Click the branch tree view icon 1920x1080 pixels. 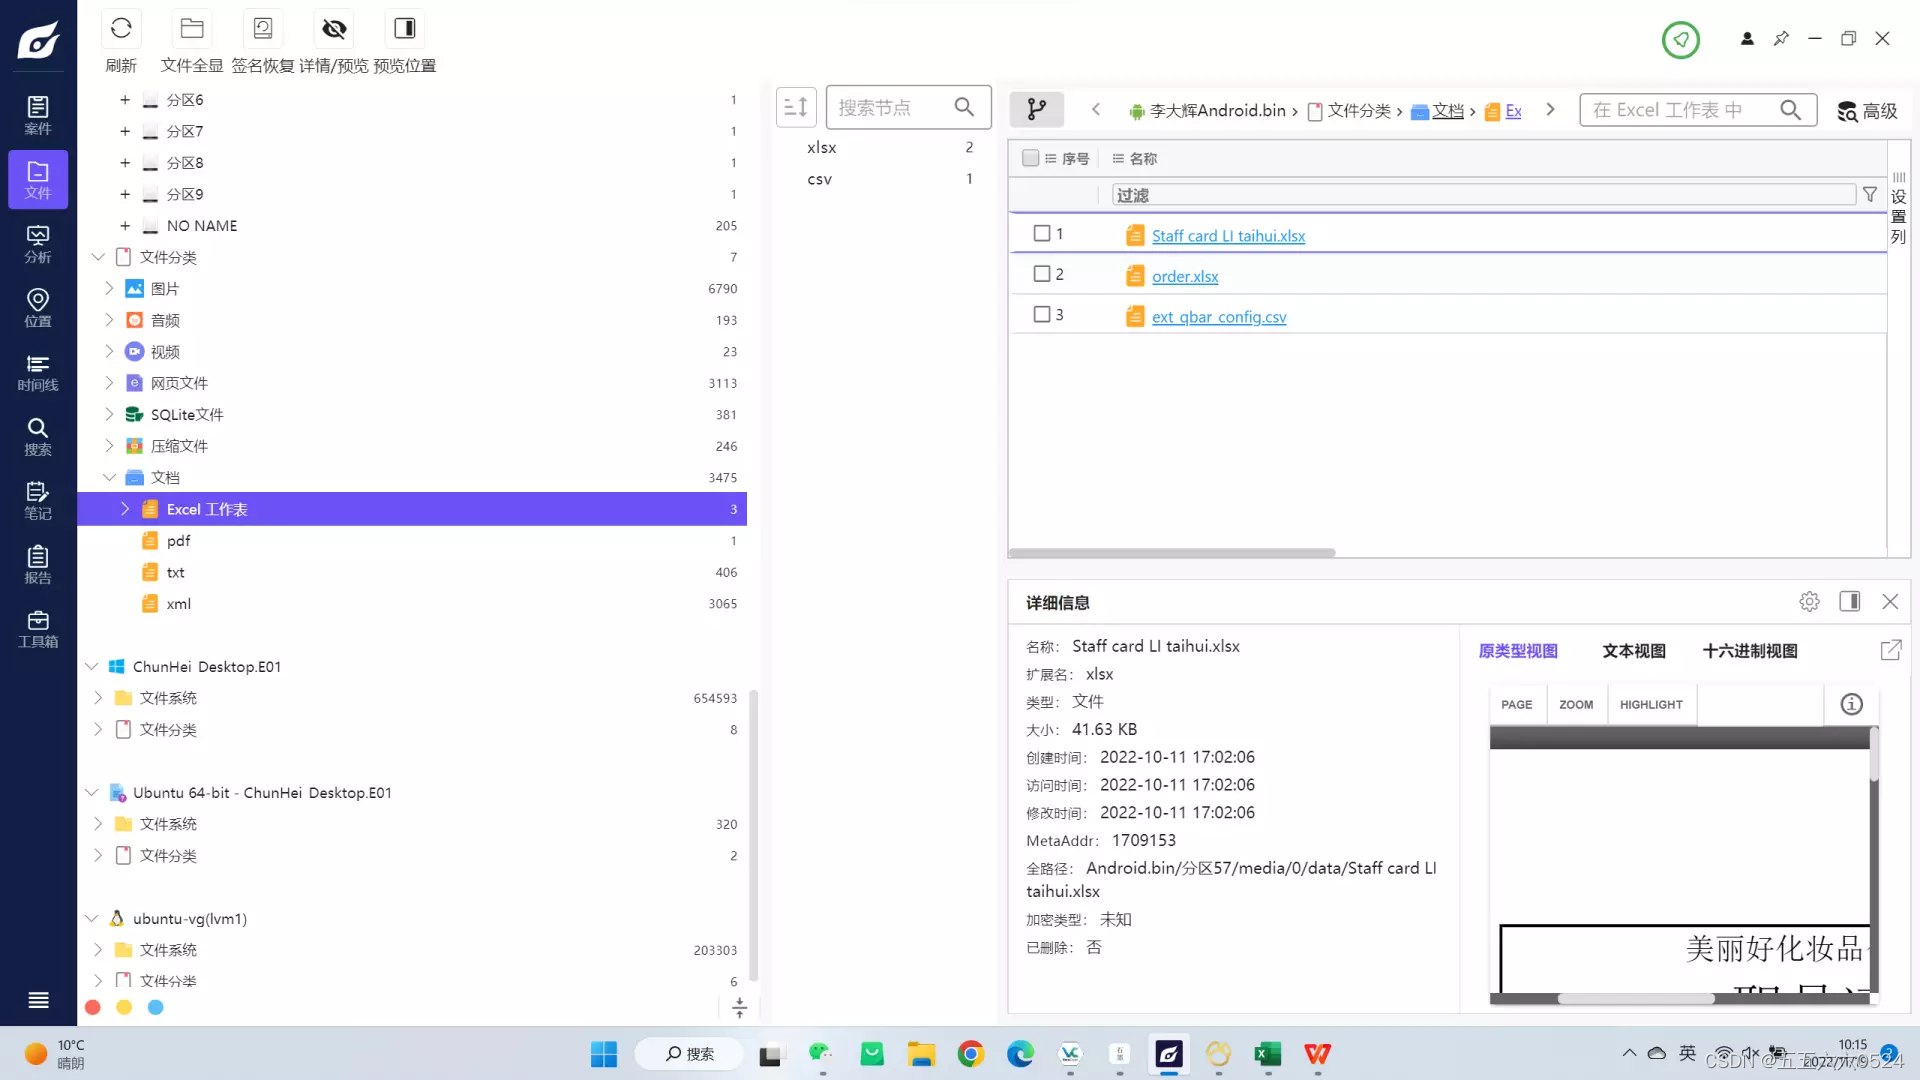1036,109
